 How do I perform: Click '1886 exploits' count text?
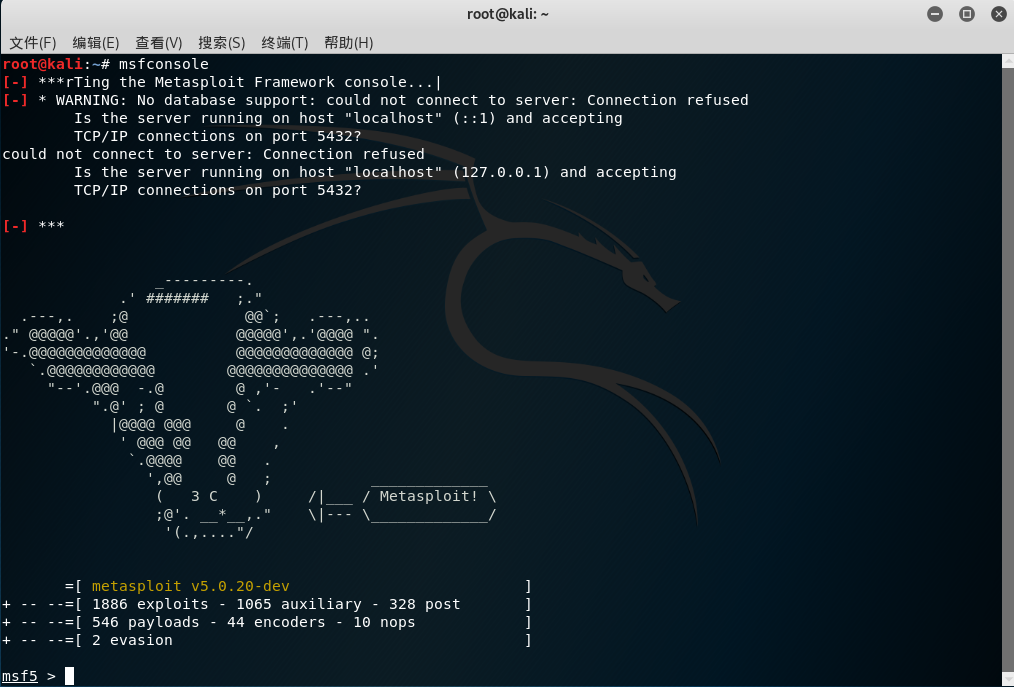150,604
